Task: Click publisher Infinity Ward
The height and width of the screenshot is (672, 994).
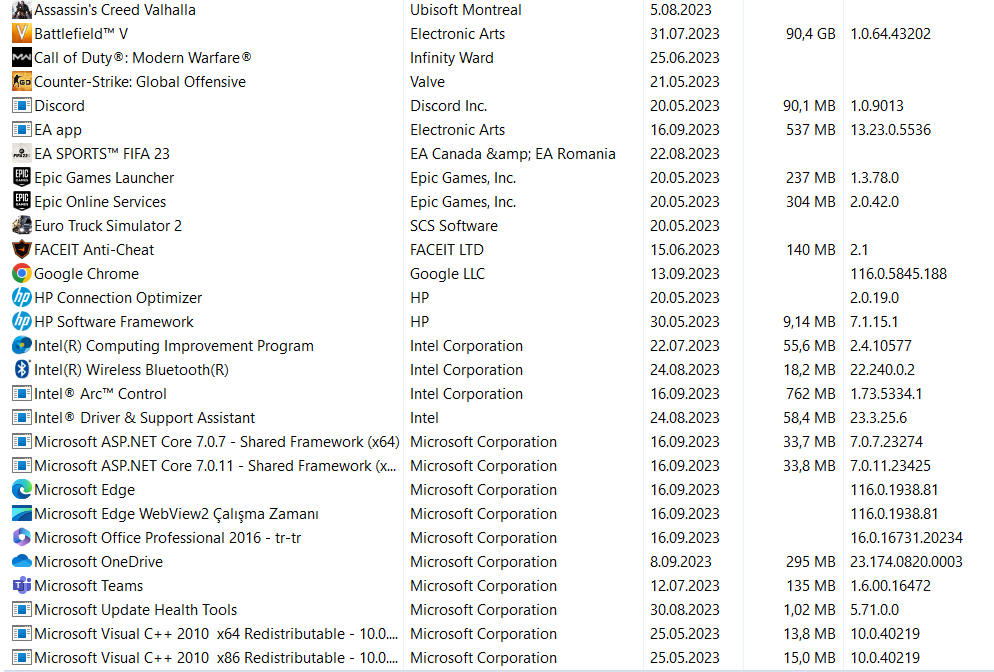Action: 451,58
